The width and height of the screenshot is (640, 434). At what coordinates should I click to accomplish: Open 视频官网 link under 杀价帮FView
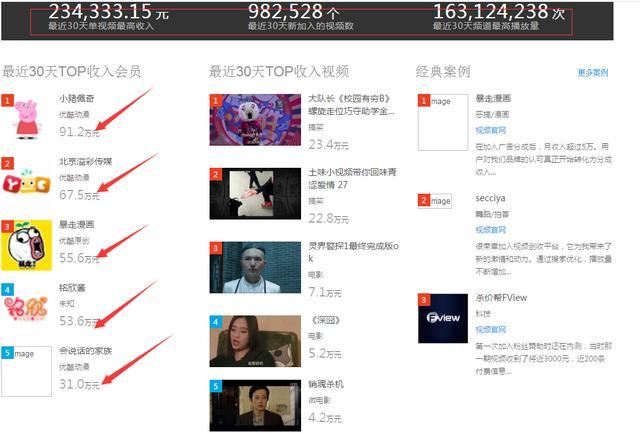click(490, 329)
